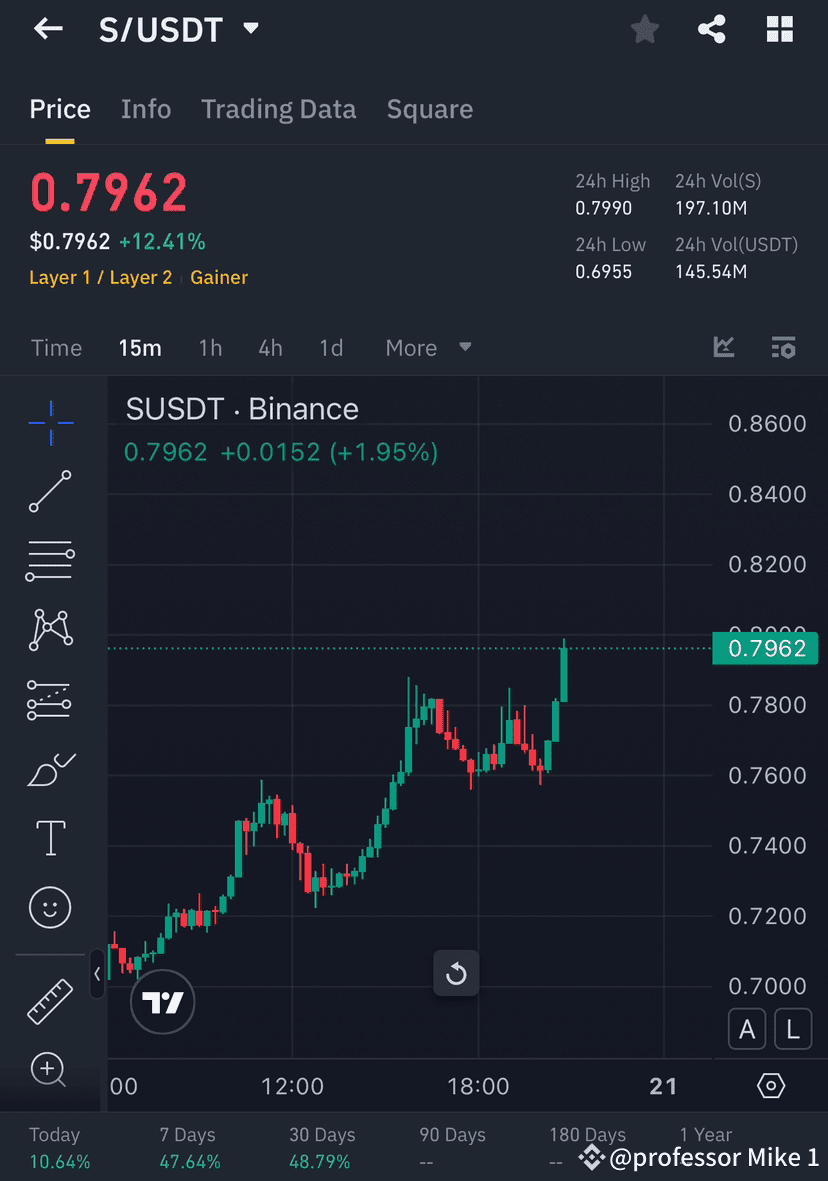Collapse the drawing toolbar with the chevron
The height and width of the screenshot is (1181, 828).
pyautogui.click(x=97, y=975)
